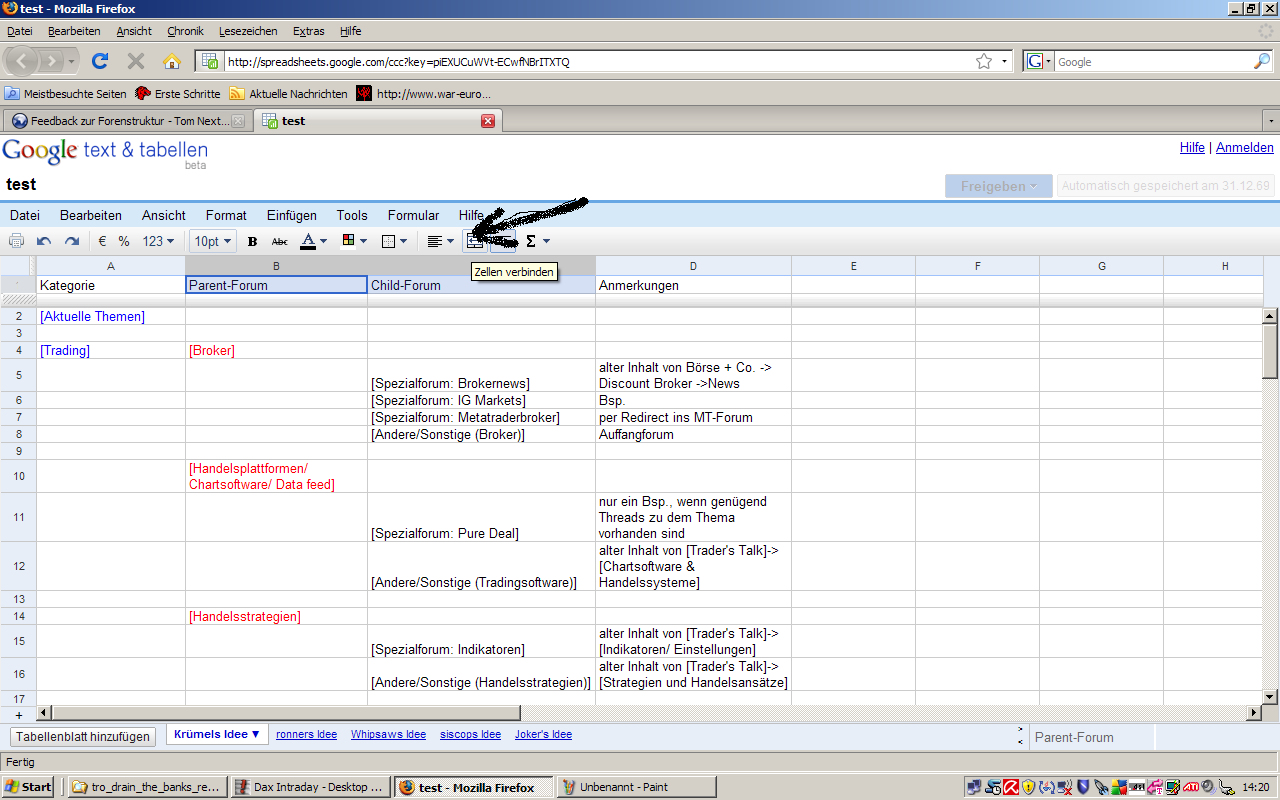The width and height of the screenshot is (1280, 800).
Task: Click the Hilfe link at top right
Action: click(1192, 147)
